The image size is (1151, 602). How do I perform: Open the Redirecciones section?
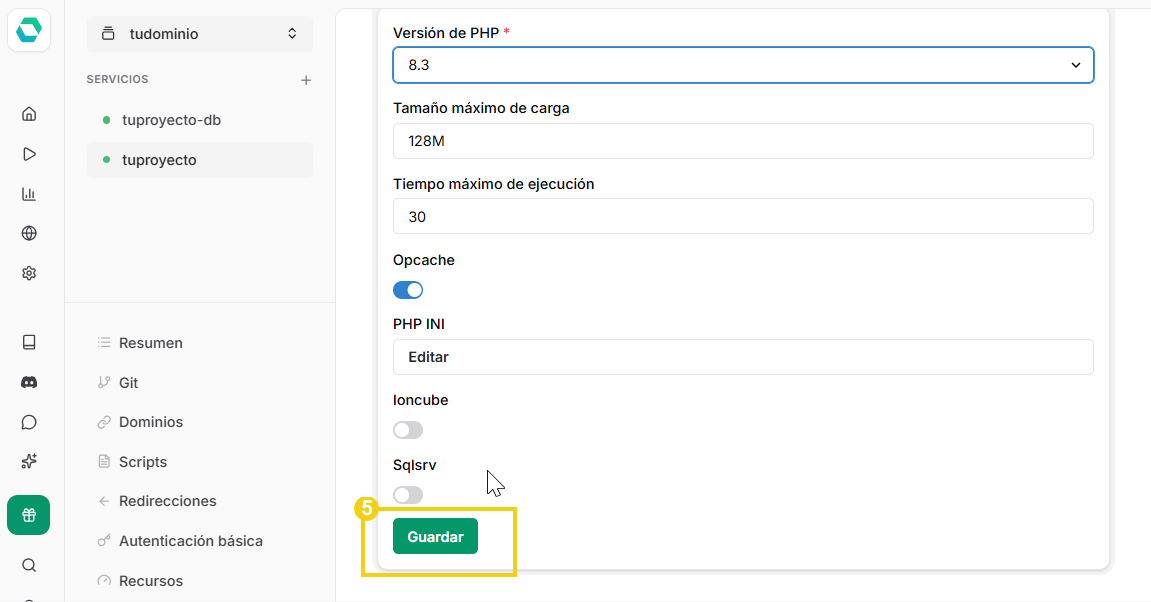(x=166, y=500)
